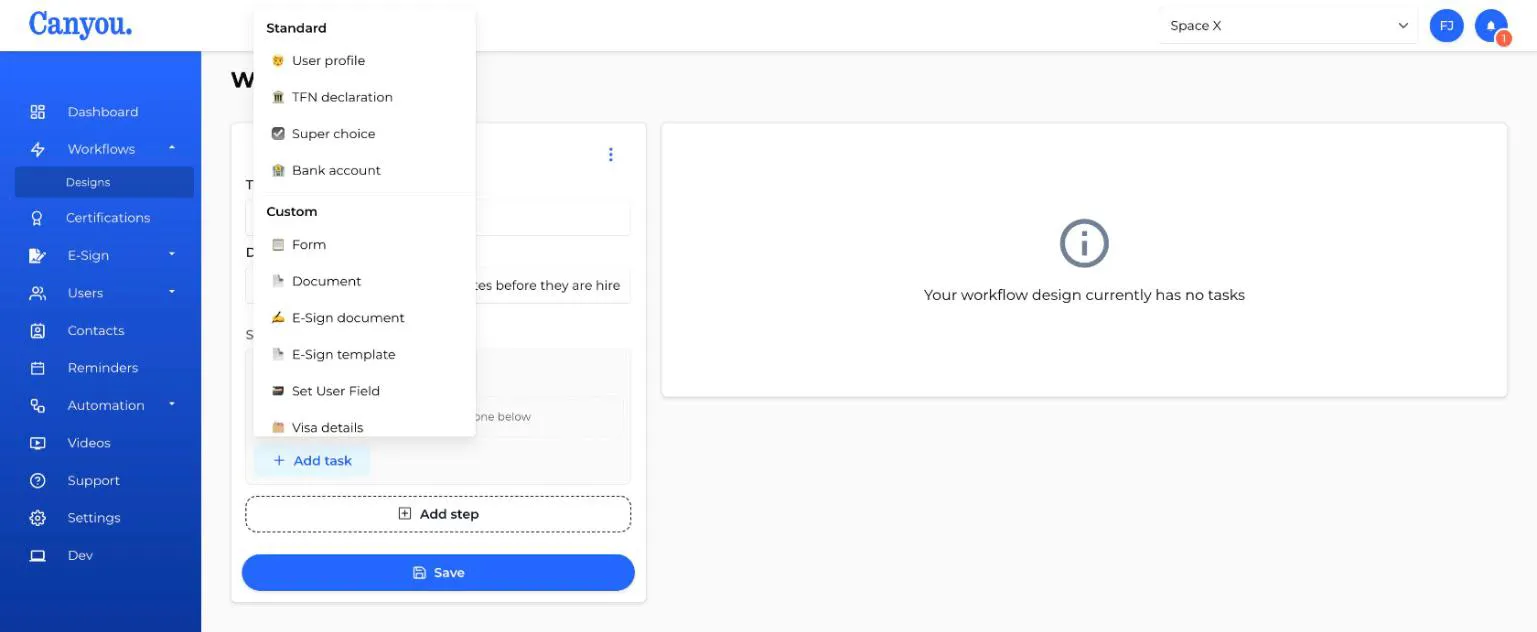This screenshot has width=1537, height=632.
Task: Click the Bank account icon
Action: [x=278, y=171]
